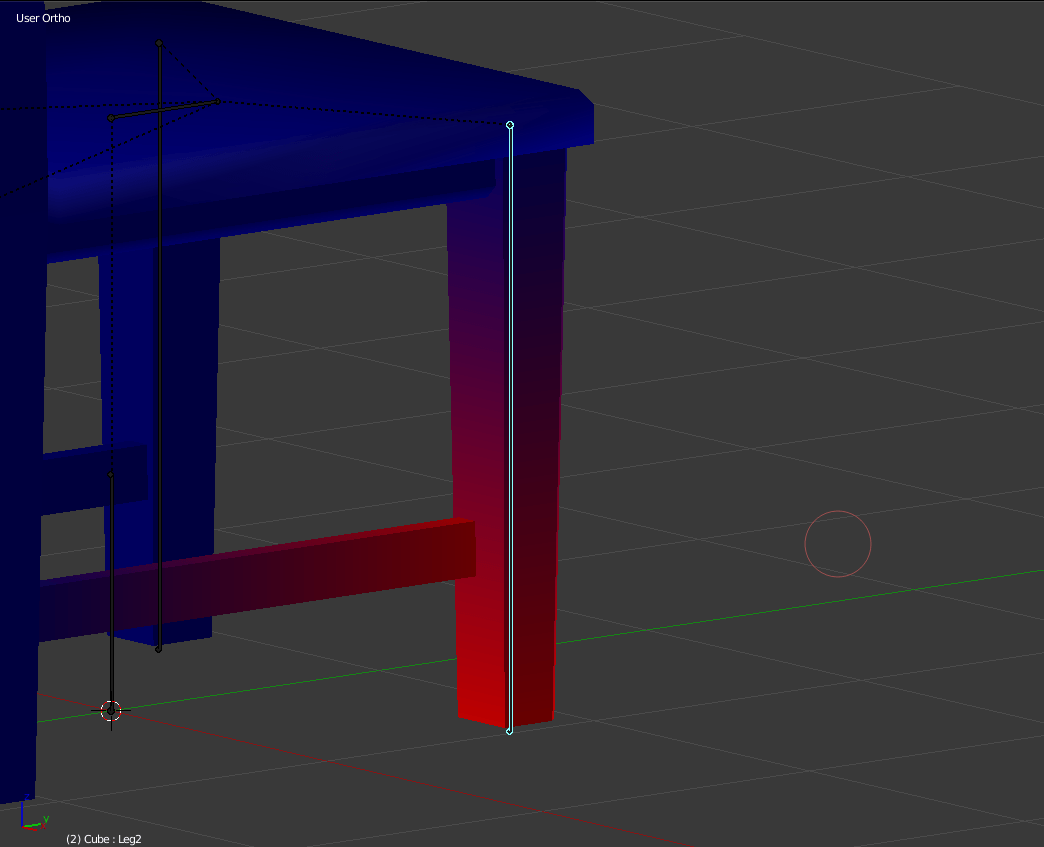Click inside the circular brush cursor
1044x847 pixels.
[x=838, y=544]
